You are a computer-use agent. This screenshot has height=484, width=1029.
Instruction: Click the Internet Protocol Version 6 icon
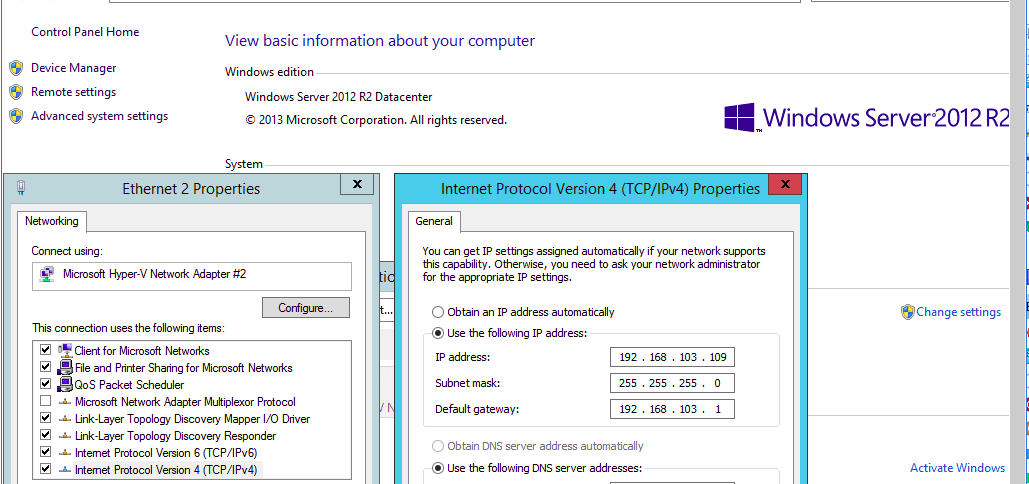tap(65, 453)
